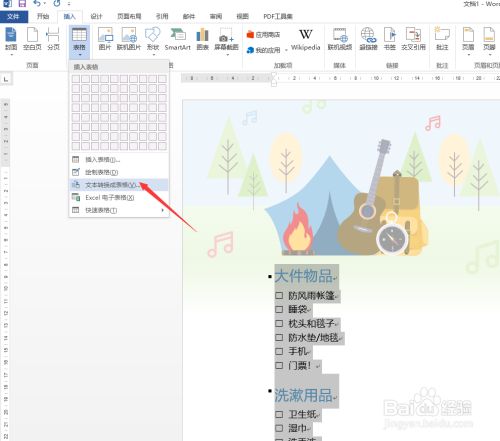Viewport: 500px width, 441px height.
Task: Choose 插入表格(I)... from the menu
Action: [x=119, y=160]
